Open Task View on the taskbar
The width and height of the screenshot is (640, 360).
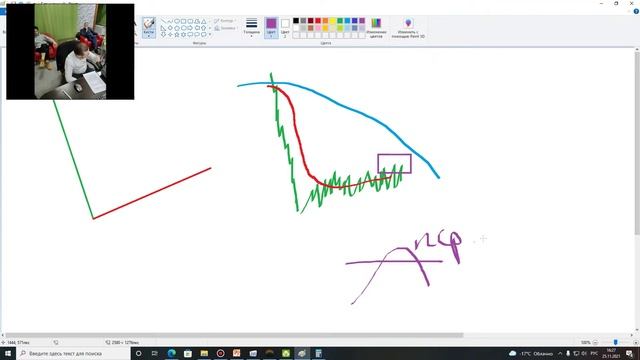pyautogui.click(x=155, y=353)
